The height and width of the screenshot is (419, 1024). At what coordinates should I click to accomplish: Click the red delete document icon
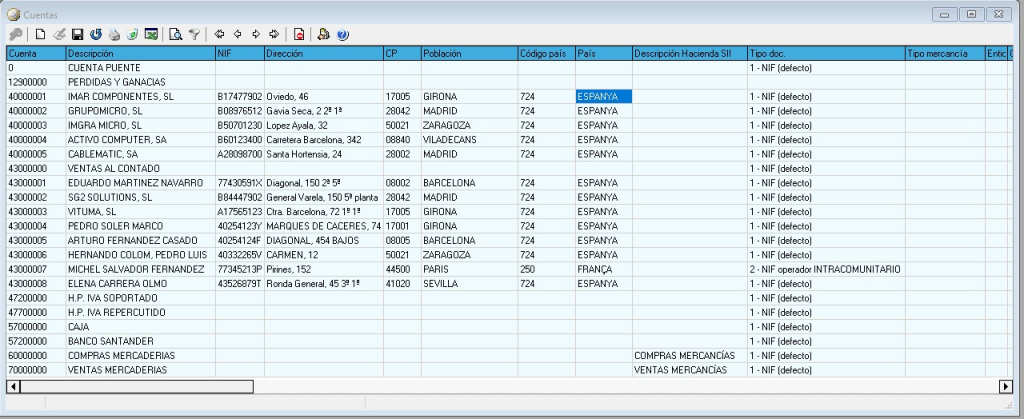298,35
